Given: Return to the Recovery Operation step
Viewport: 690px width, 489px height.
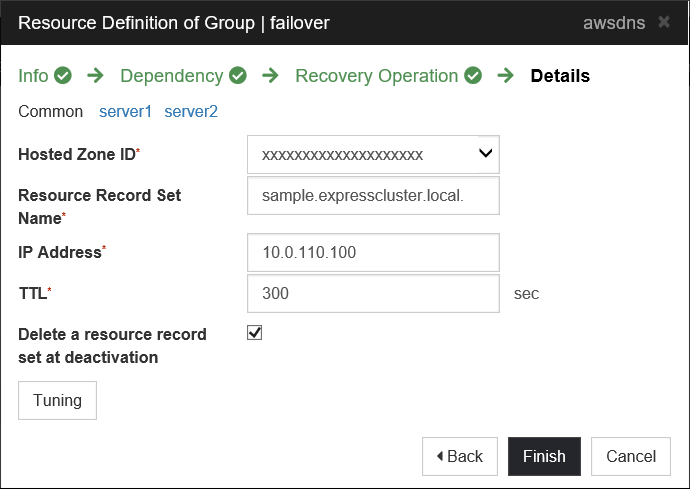Looking at the screenshot, I should [x=376, y=76].
